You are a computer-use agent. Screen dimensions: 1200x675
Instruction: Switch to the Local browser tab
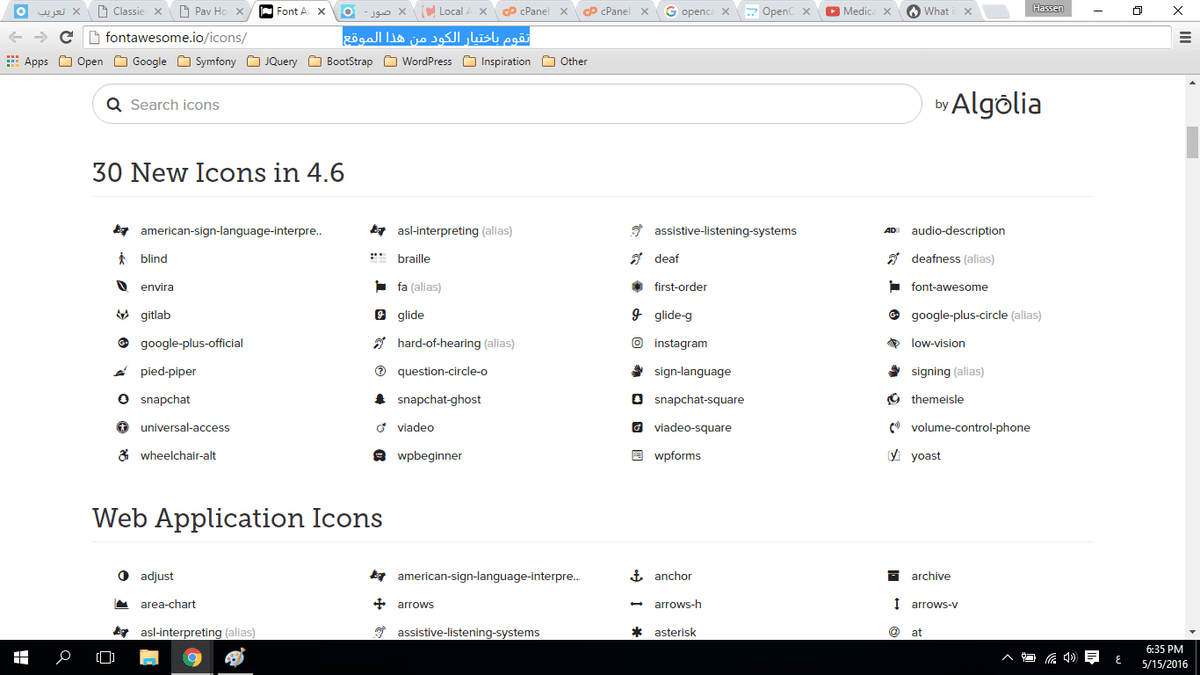[x=450, y=12]
